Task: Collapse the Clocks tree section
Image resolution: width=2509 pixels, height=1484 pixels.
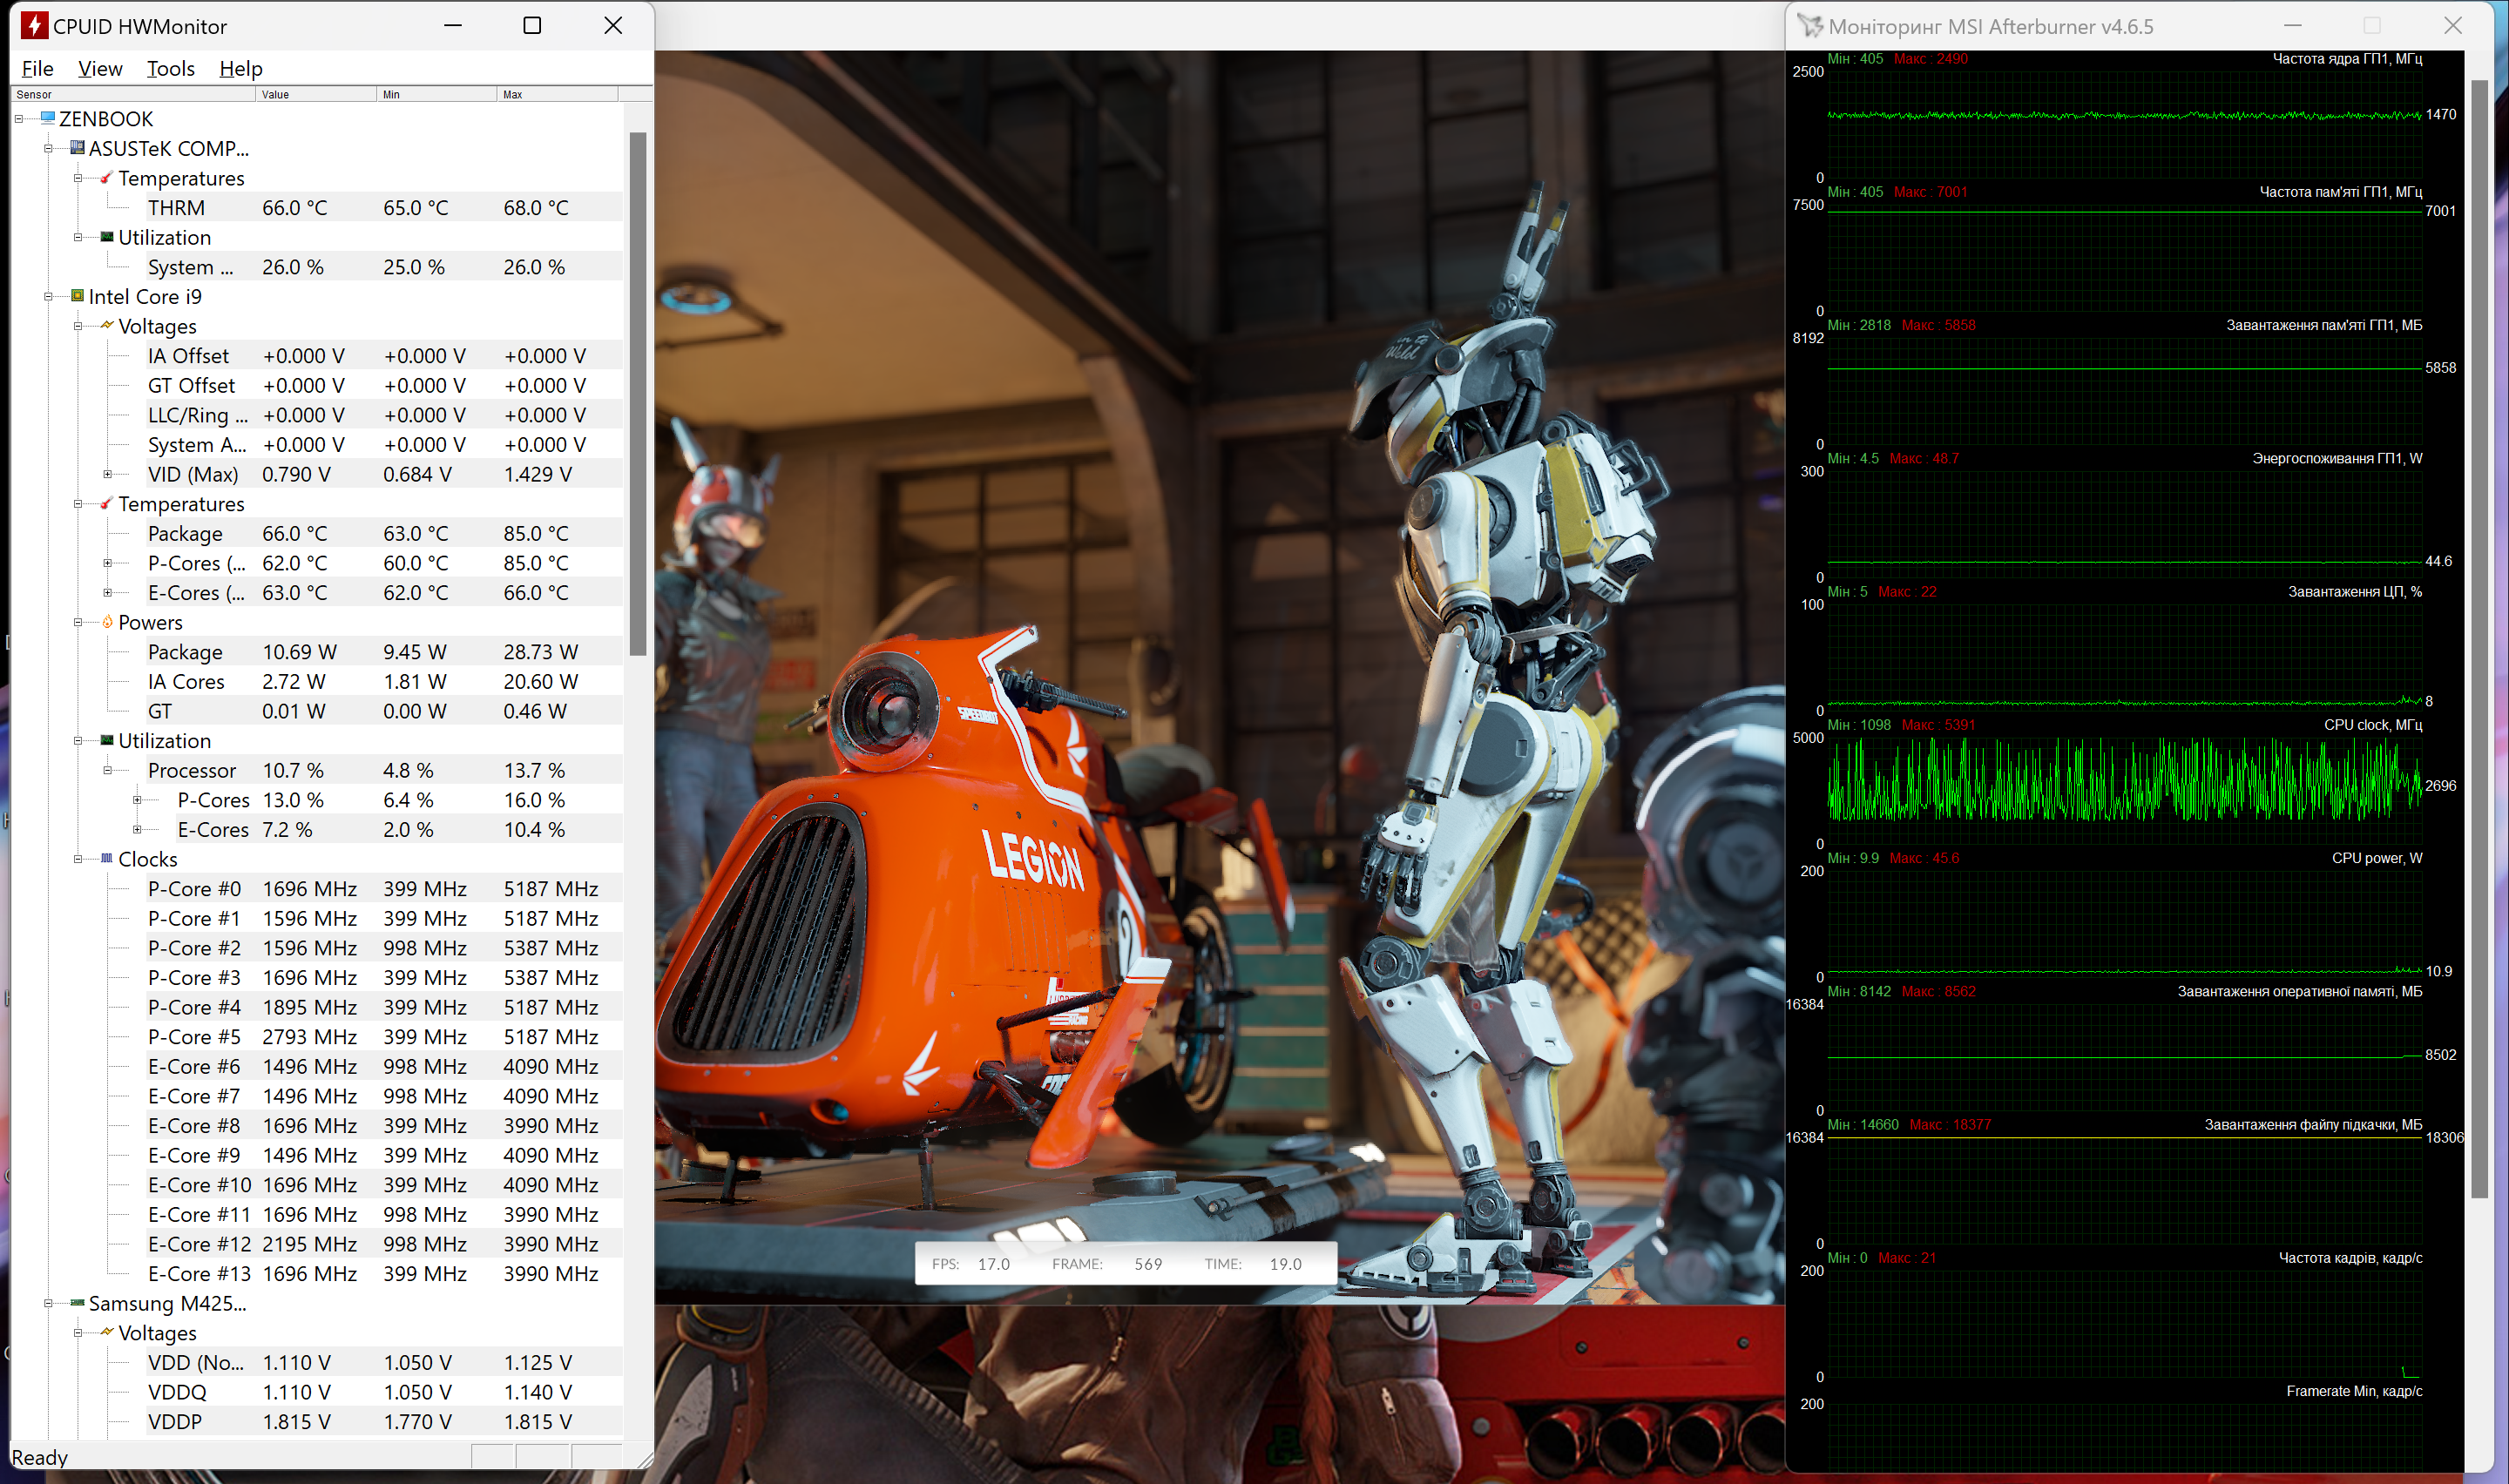Action: [x=78, y=859]
